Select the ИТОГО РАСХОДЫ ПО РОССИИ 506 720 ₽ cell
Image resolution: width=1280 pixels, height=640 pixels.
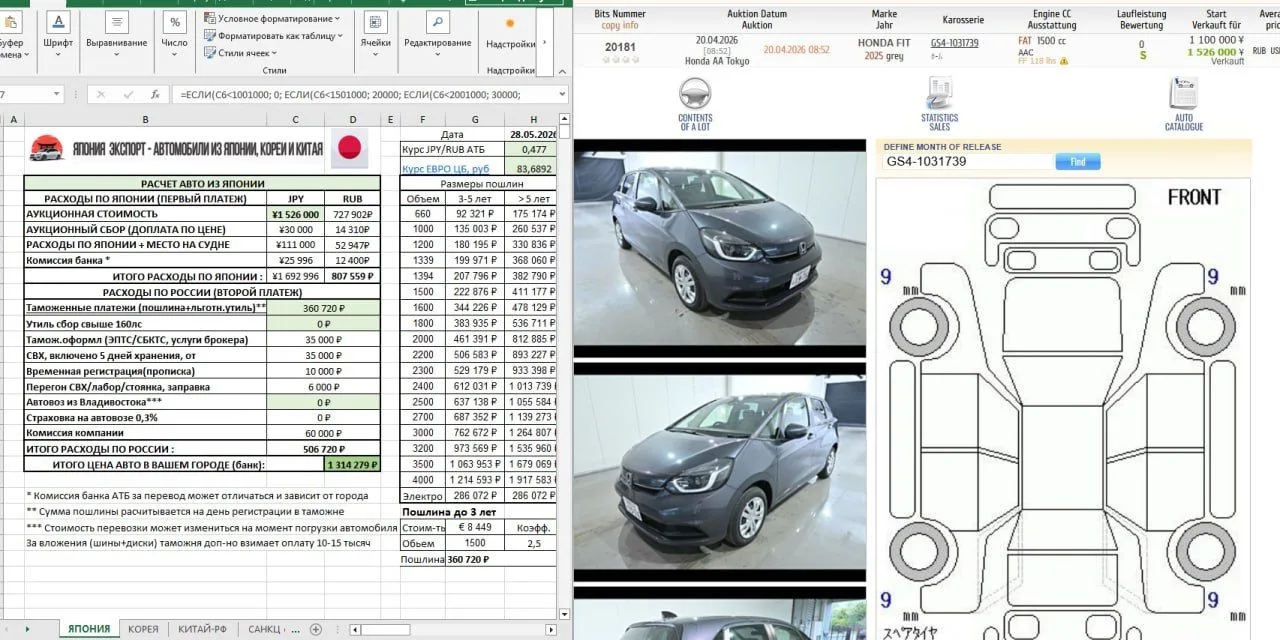[324, 449]
